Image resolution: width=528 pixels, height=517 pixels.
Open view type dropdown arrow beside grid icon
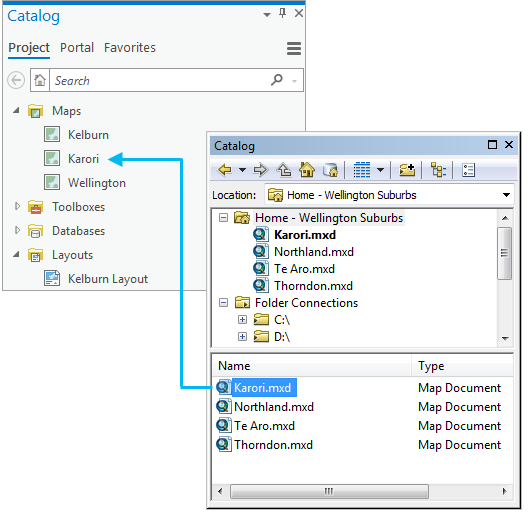(x=381, y=169)
